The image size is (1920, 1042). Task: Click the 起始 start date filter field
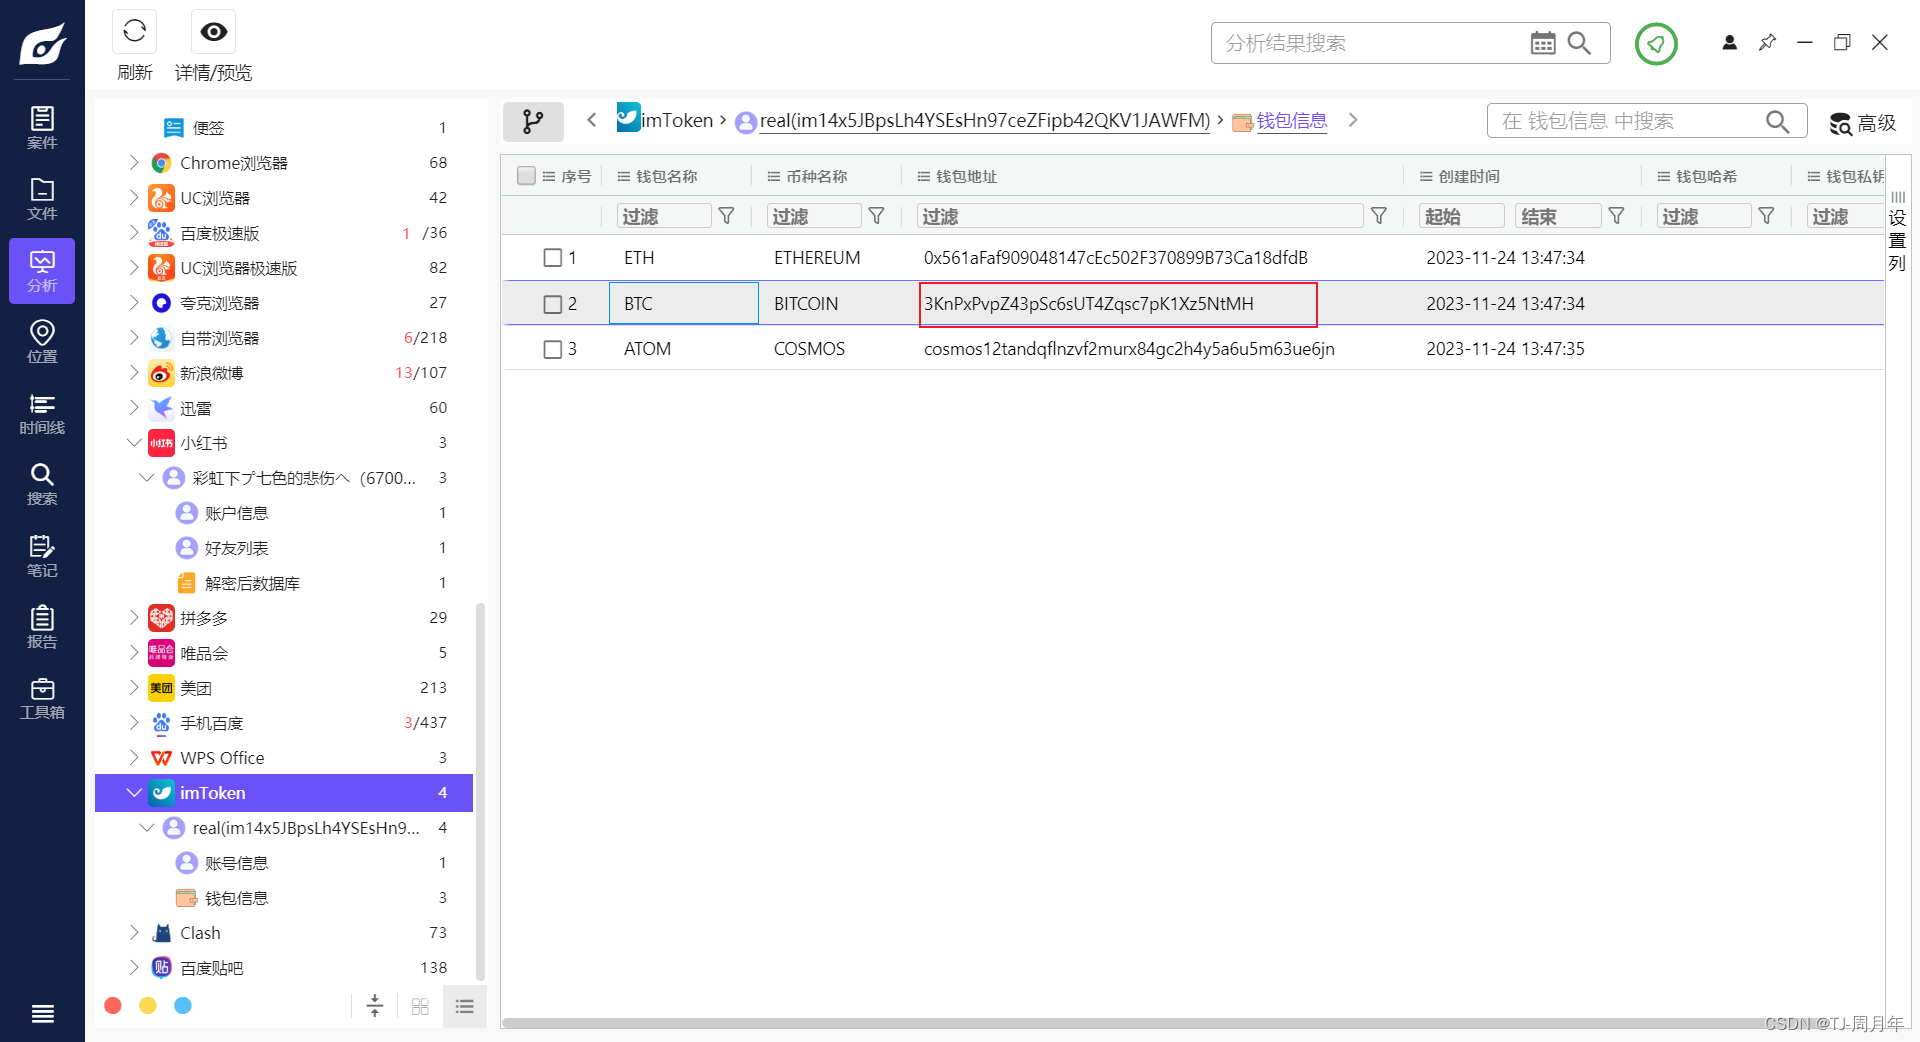[x=1462, y=216]
